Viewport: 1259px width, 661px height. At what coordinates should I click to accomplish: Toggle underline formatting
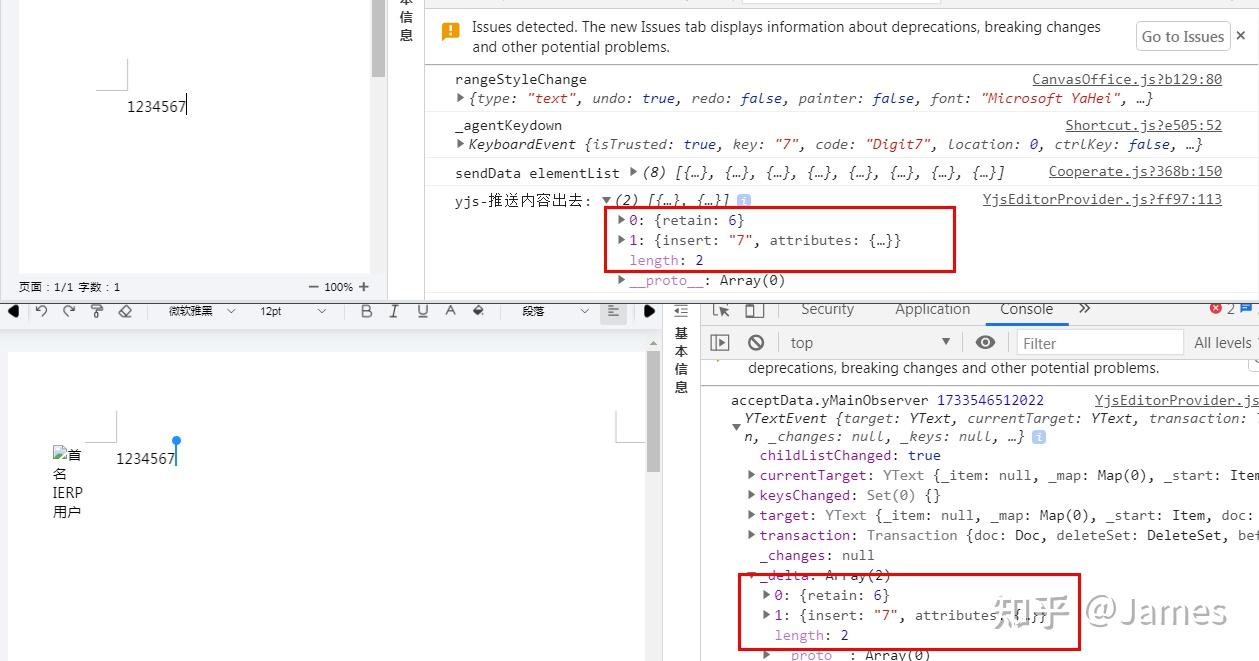[x=423, y=312]
